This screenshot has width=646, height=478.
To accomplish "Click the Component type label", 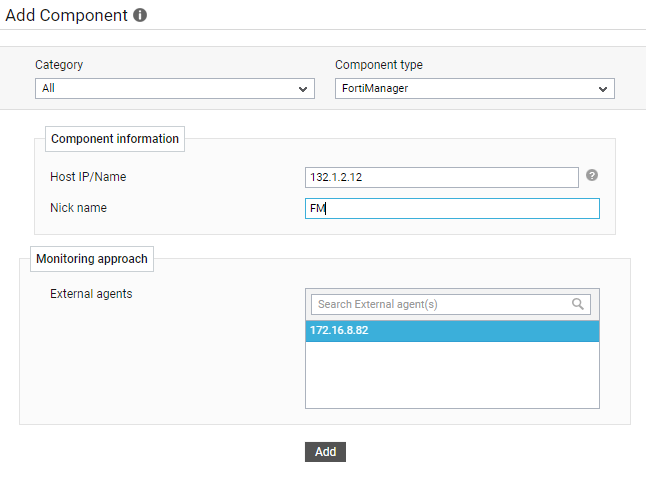I will point(379,65).
